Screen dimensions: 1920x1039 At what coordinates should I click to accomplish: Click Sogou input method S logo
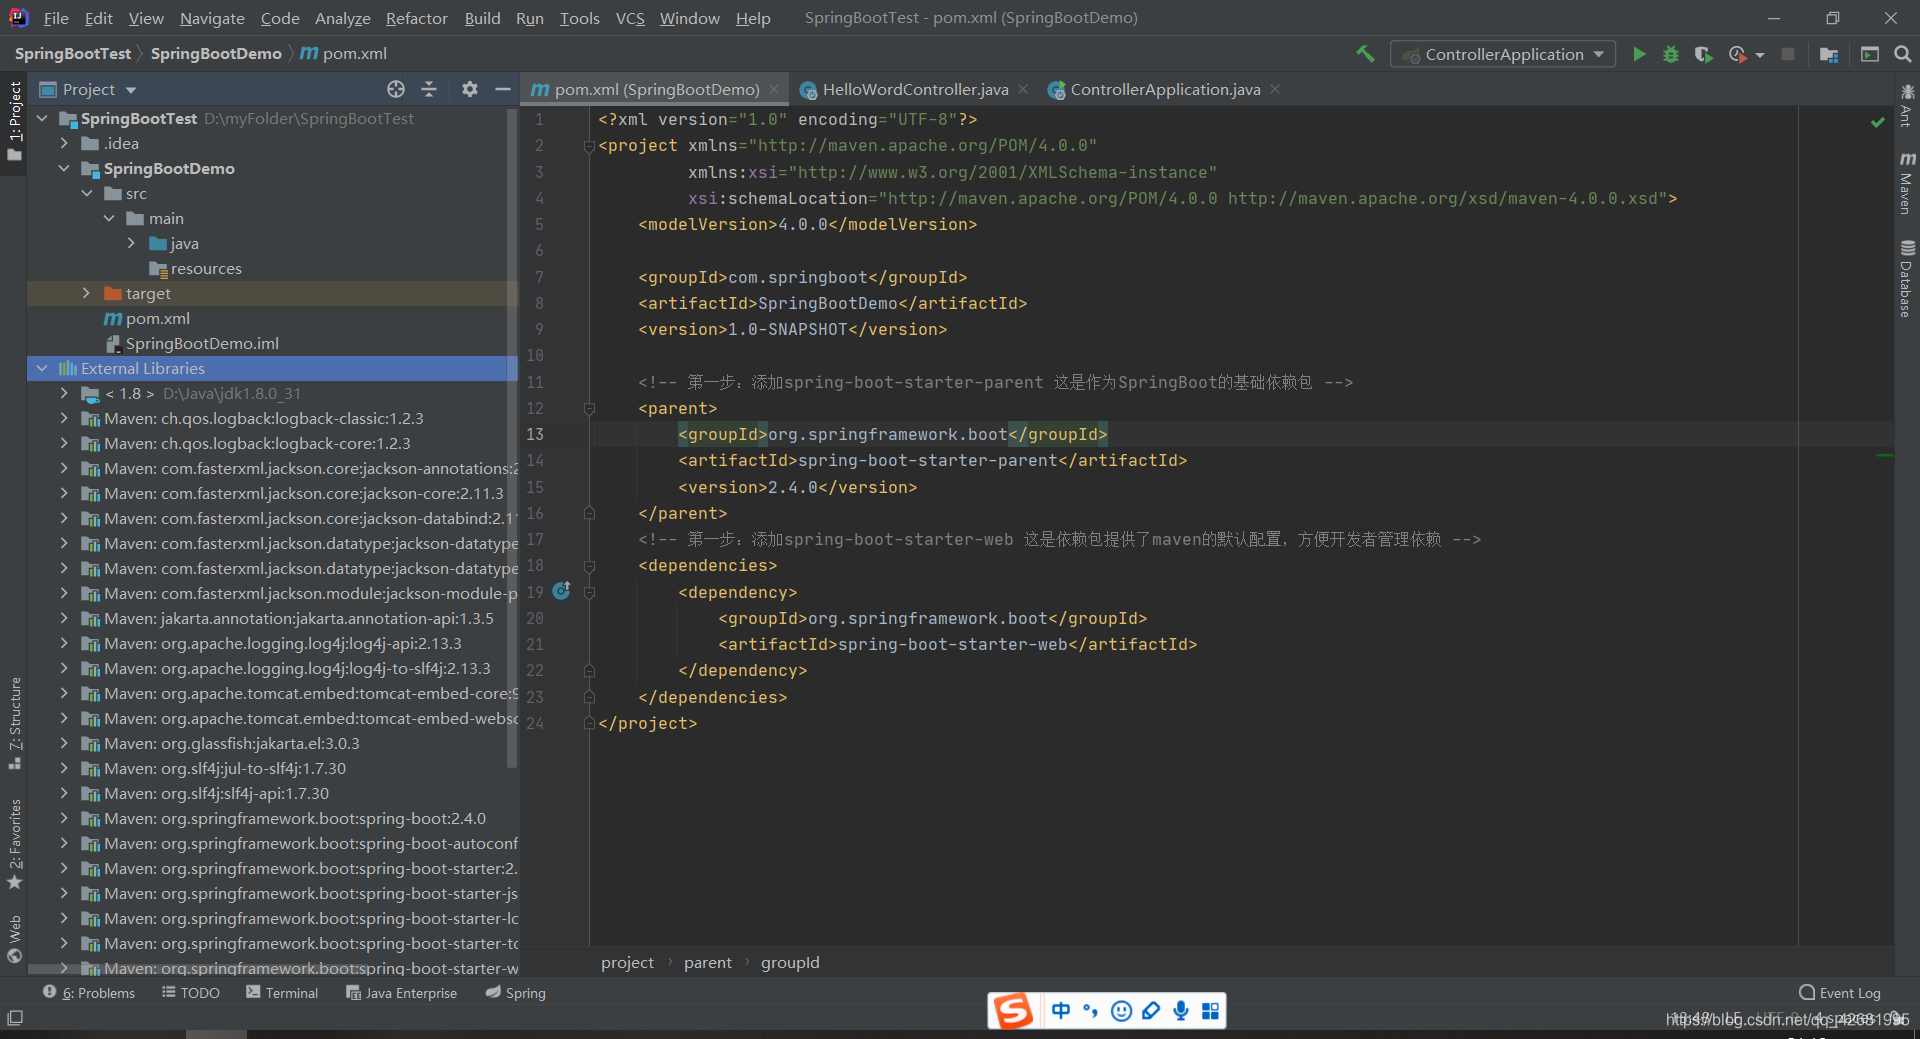pos(1012,1011)
